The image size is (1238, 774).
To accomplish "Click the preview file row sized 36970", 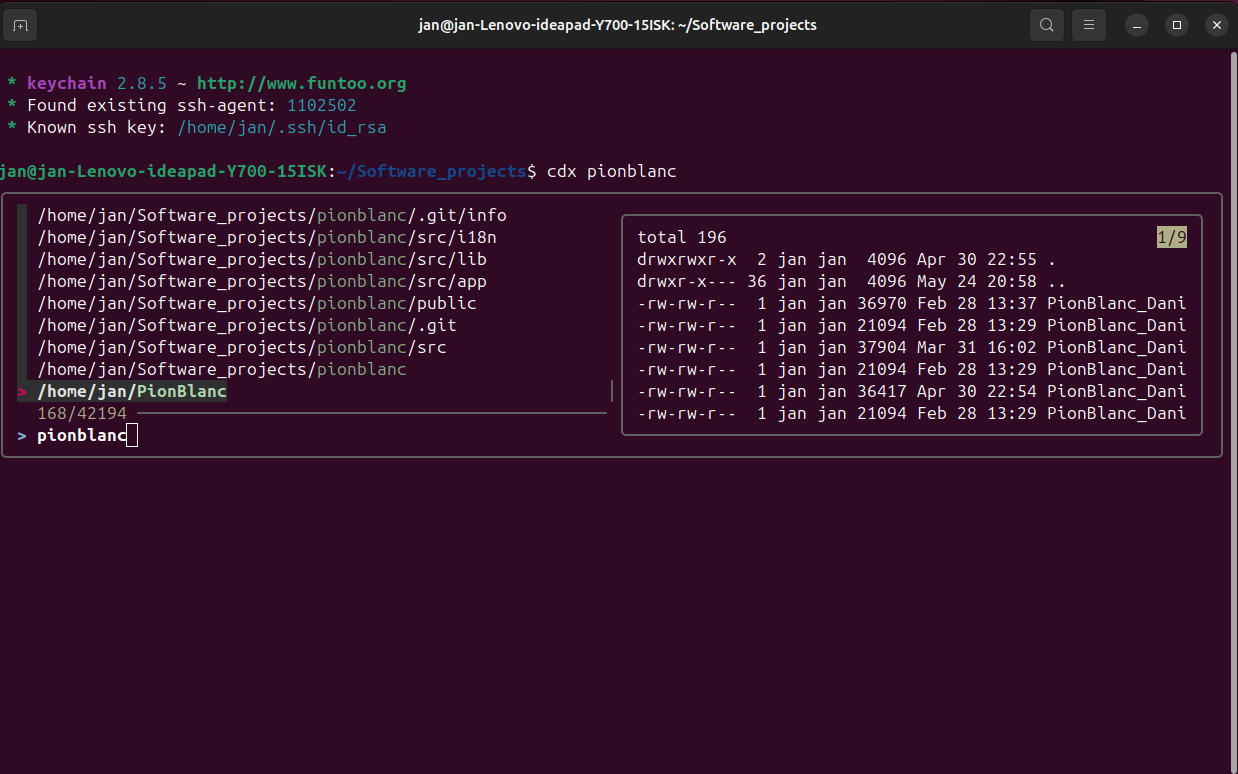I will coord(912,303).
